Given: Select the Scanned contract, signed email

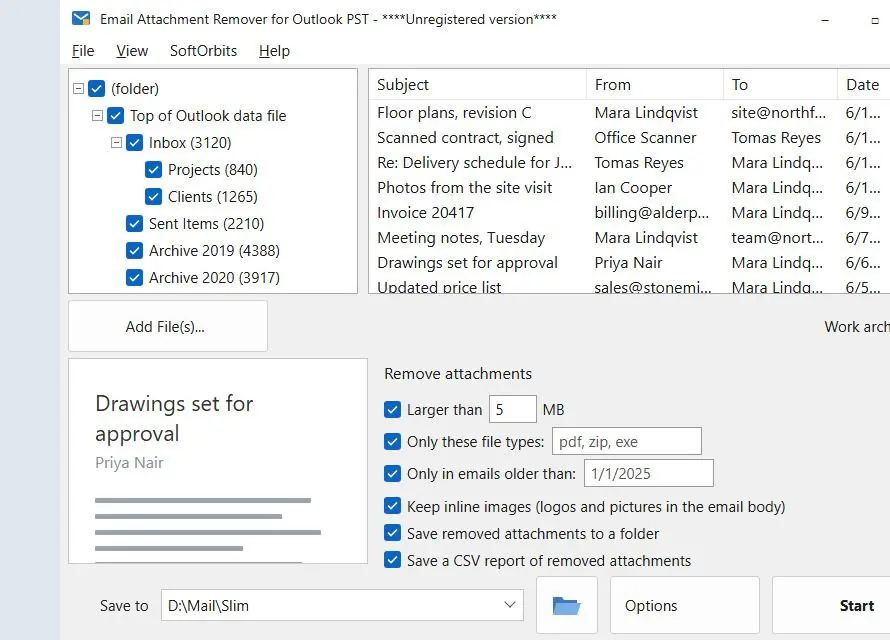Looking at the screenshot, I should tap(629, 137).
